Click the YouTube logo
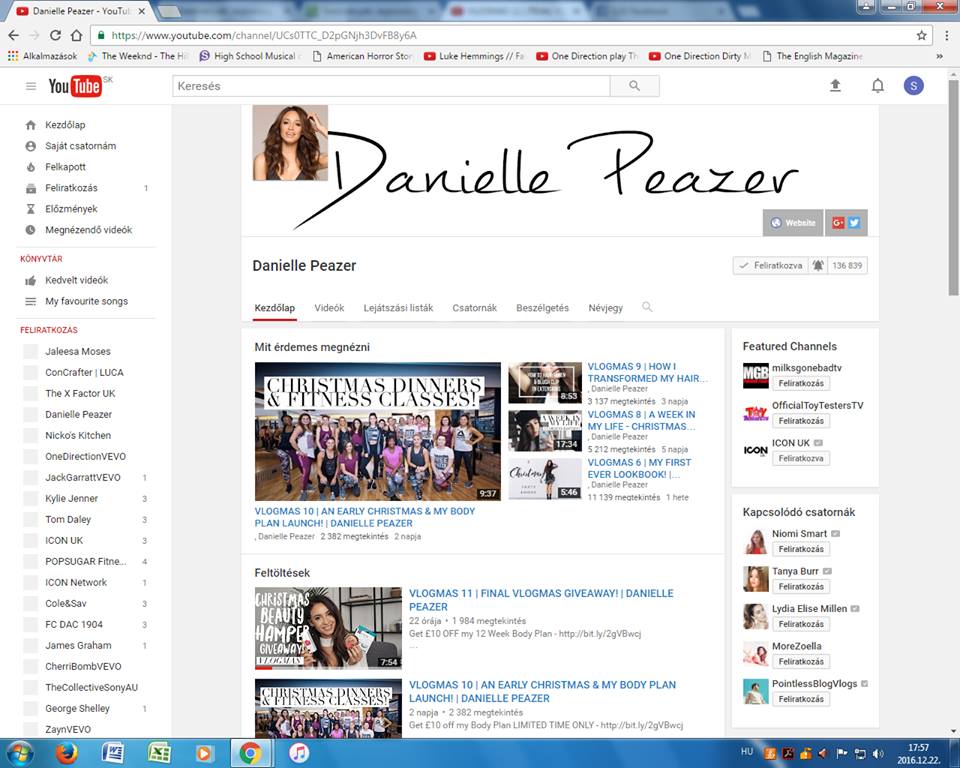The width and height of the screenshot is (960, 768). click(75, 86)
